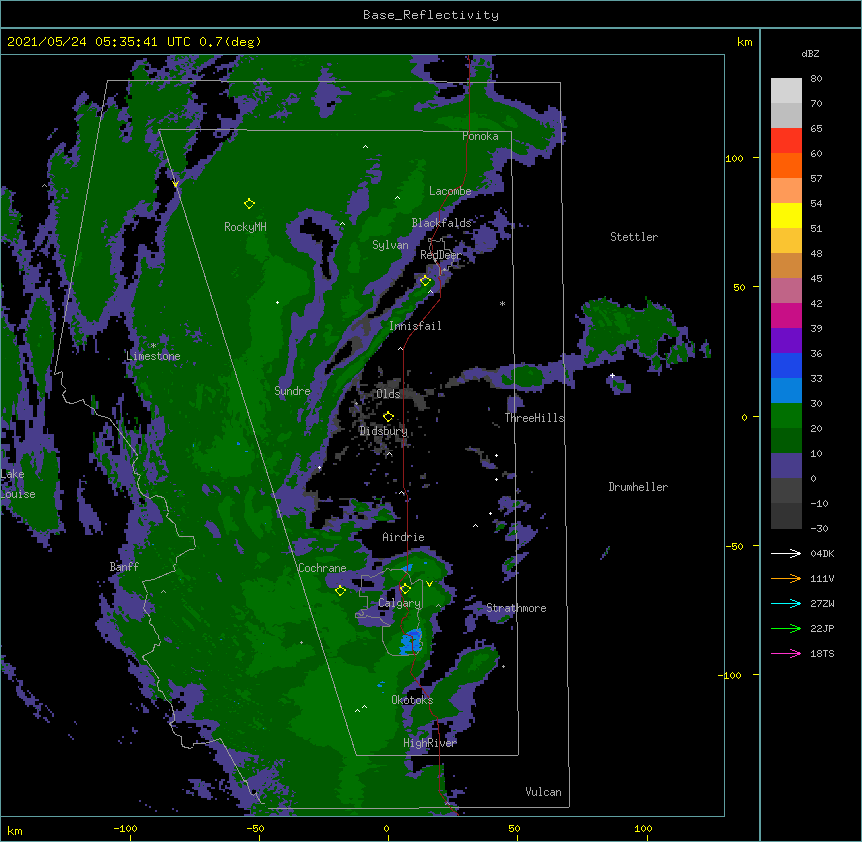Image resolution: width=862 pixels, height=842 pixels.
Task: Click the RockyMH label
Action: [245, 227]
